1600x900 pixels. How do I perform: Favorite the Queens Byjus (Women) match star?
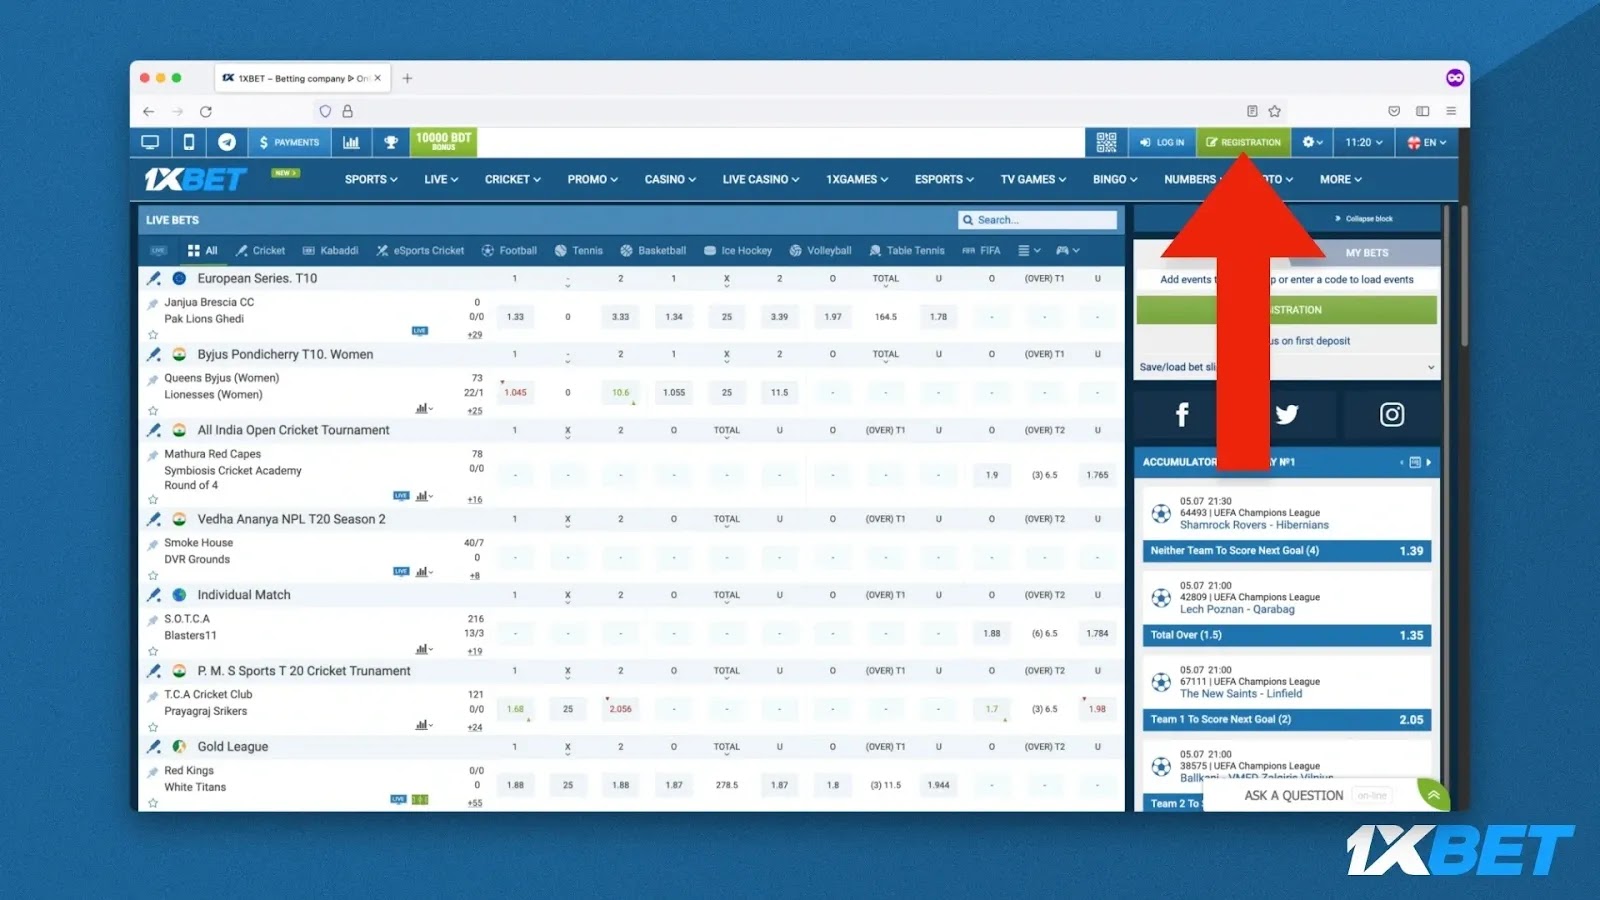(x=153, y=411)
